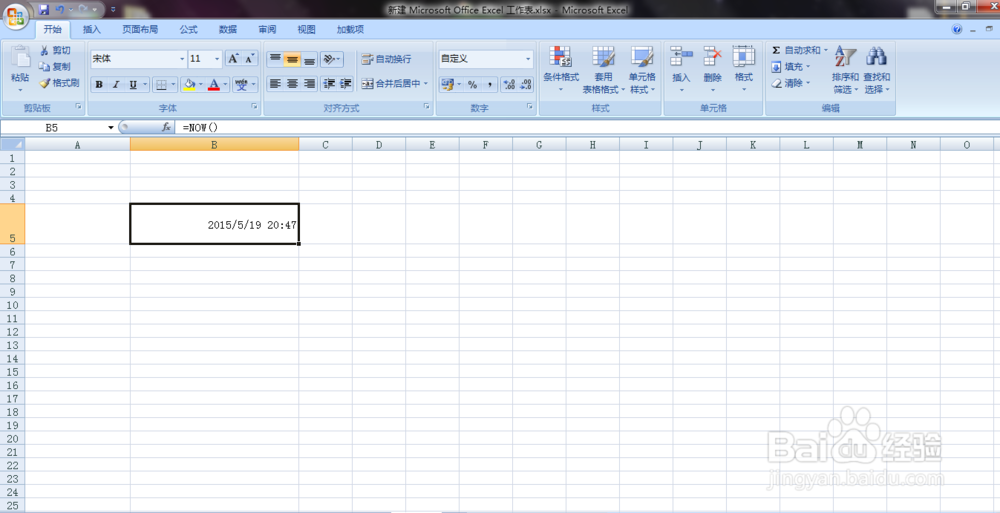The height and width of the screenshot is (513, 1000).
Task: Click the increase font size icon
Action: (233, 59)
